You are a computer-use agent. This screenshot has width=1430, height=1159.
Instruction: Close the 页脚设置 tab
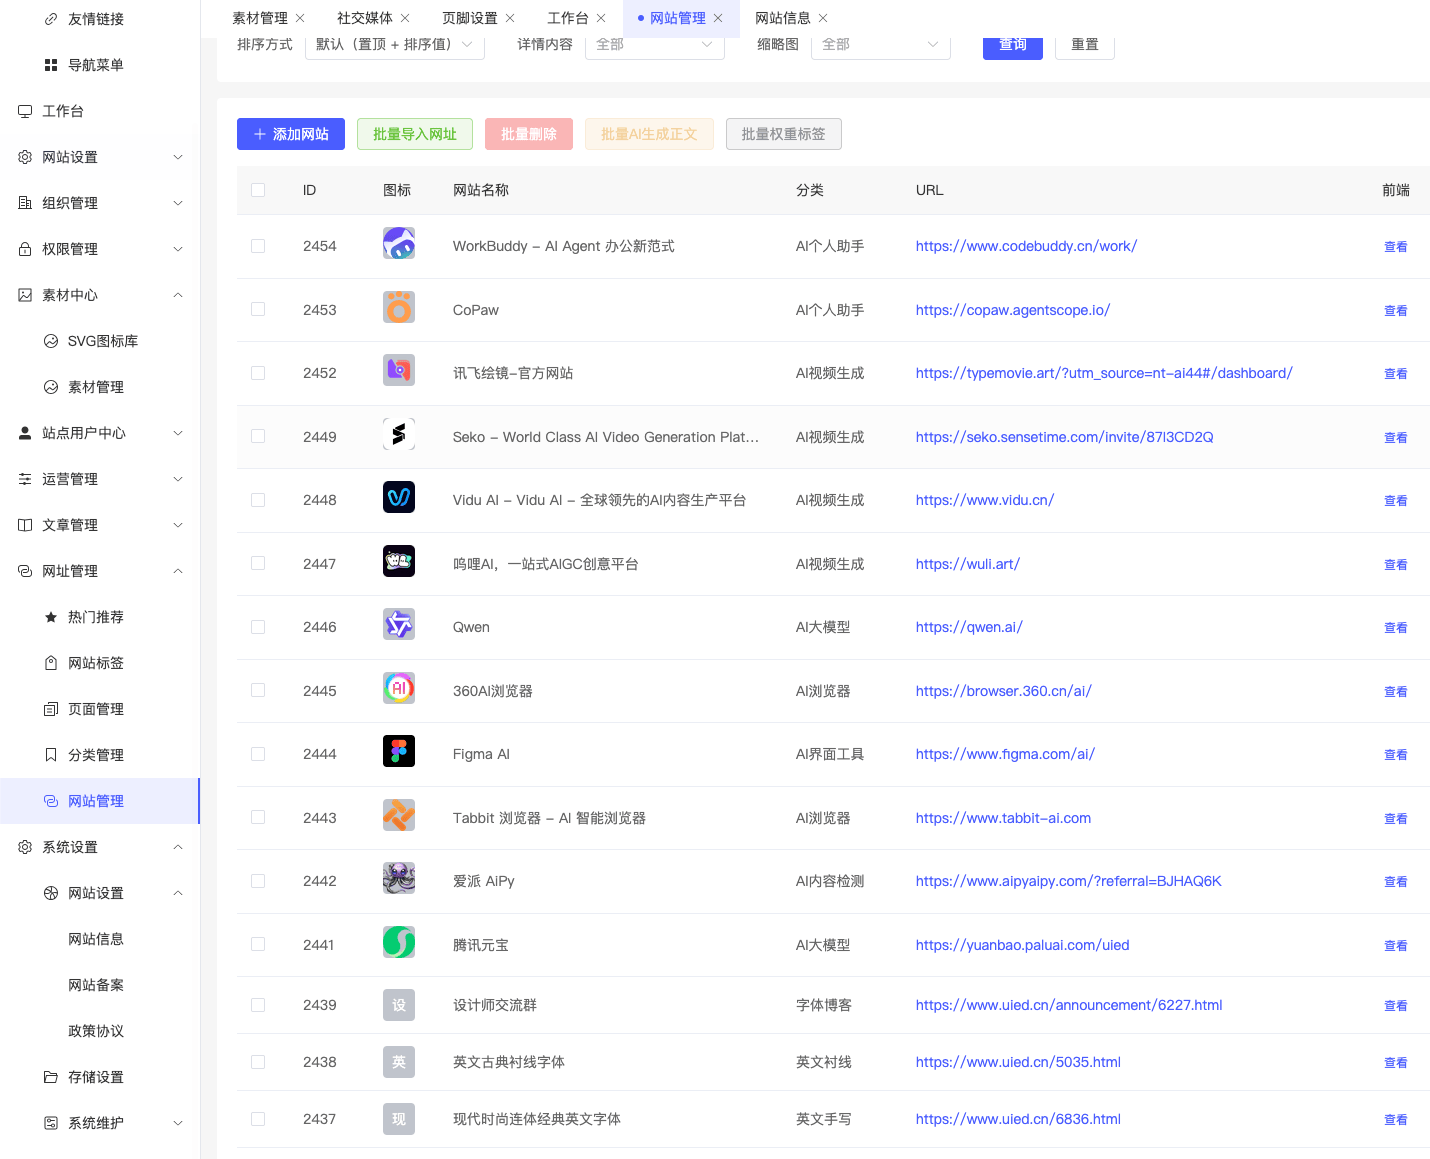point(510,18)
